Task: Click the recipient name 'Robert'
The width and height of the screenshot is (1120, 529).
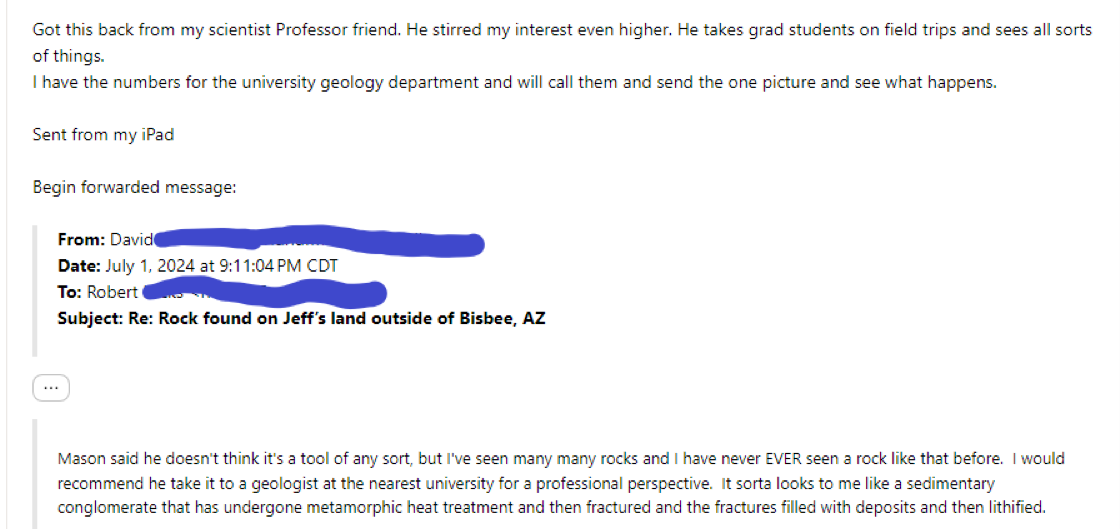Action: 113,292
